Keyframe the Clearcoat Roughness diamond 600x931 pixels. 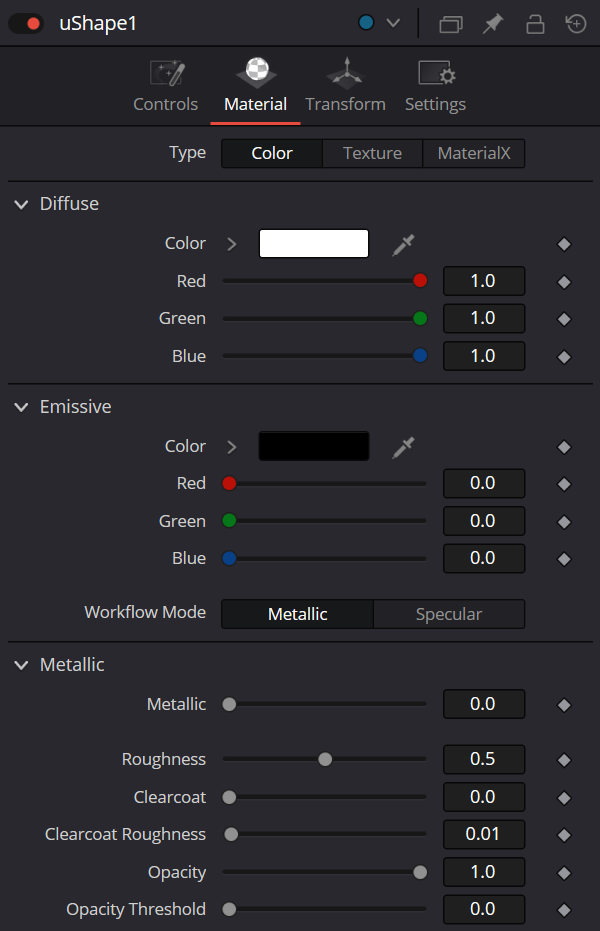tap(564, 835)
